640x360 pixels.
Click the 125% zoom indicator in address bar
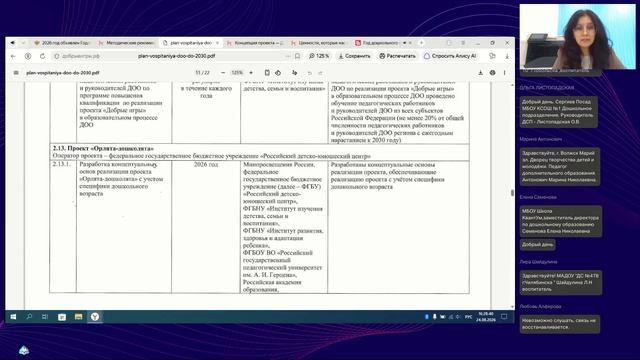click(x=319, y=56)
